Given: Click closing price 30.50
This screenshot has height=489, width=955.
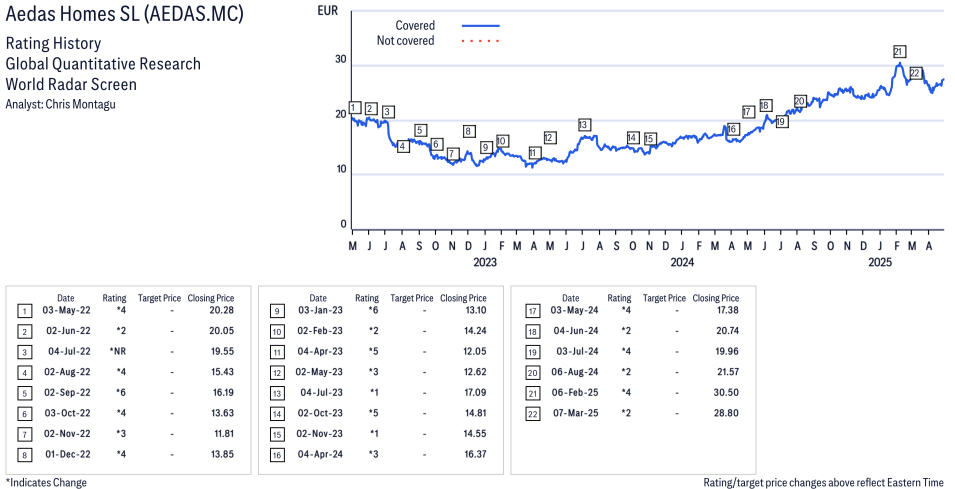Looking at the screenshot, I should coord(726,392).
